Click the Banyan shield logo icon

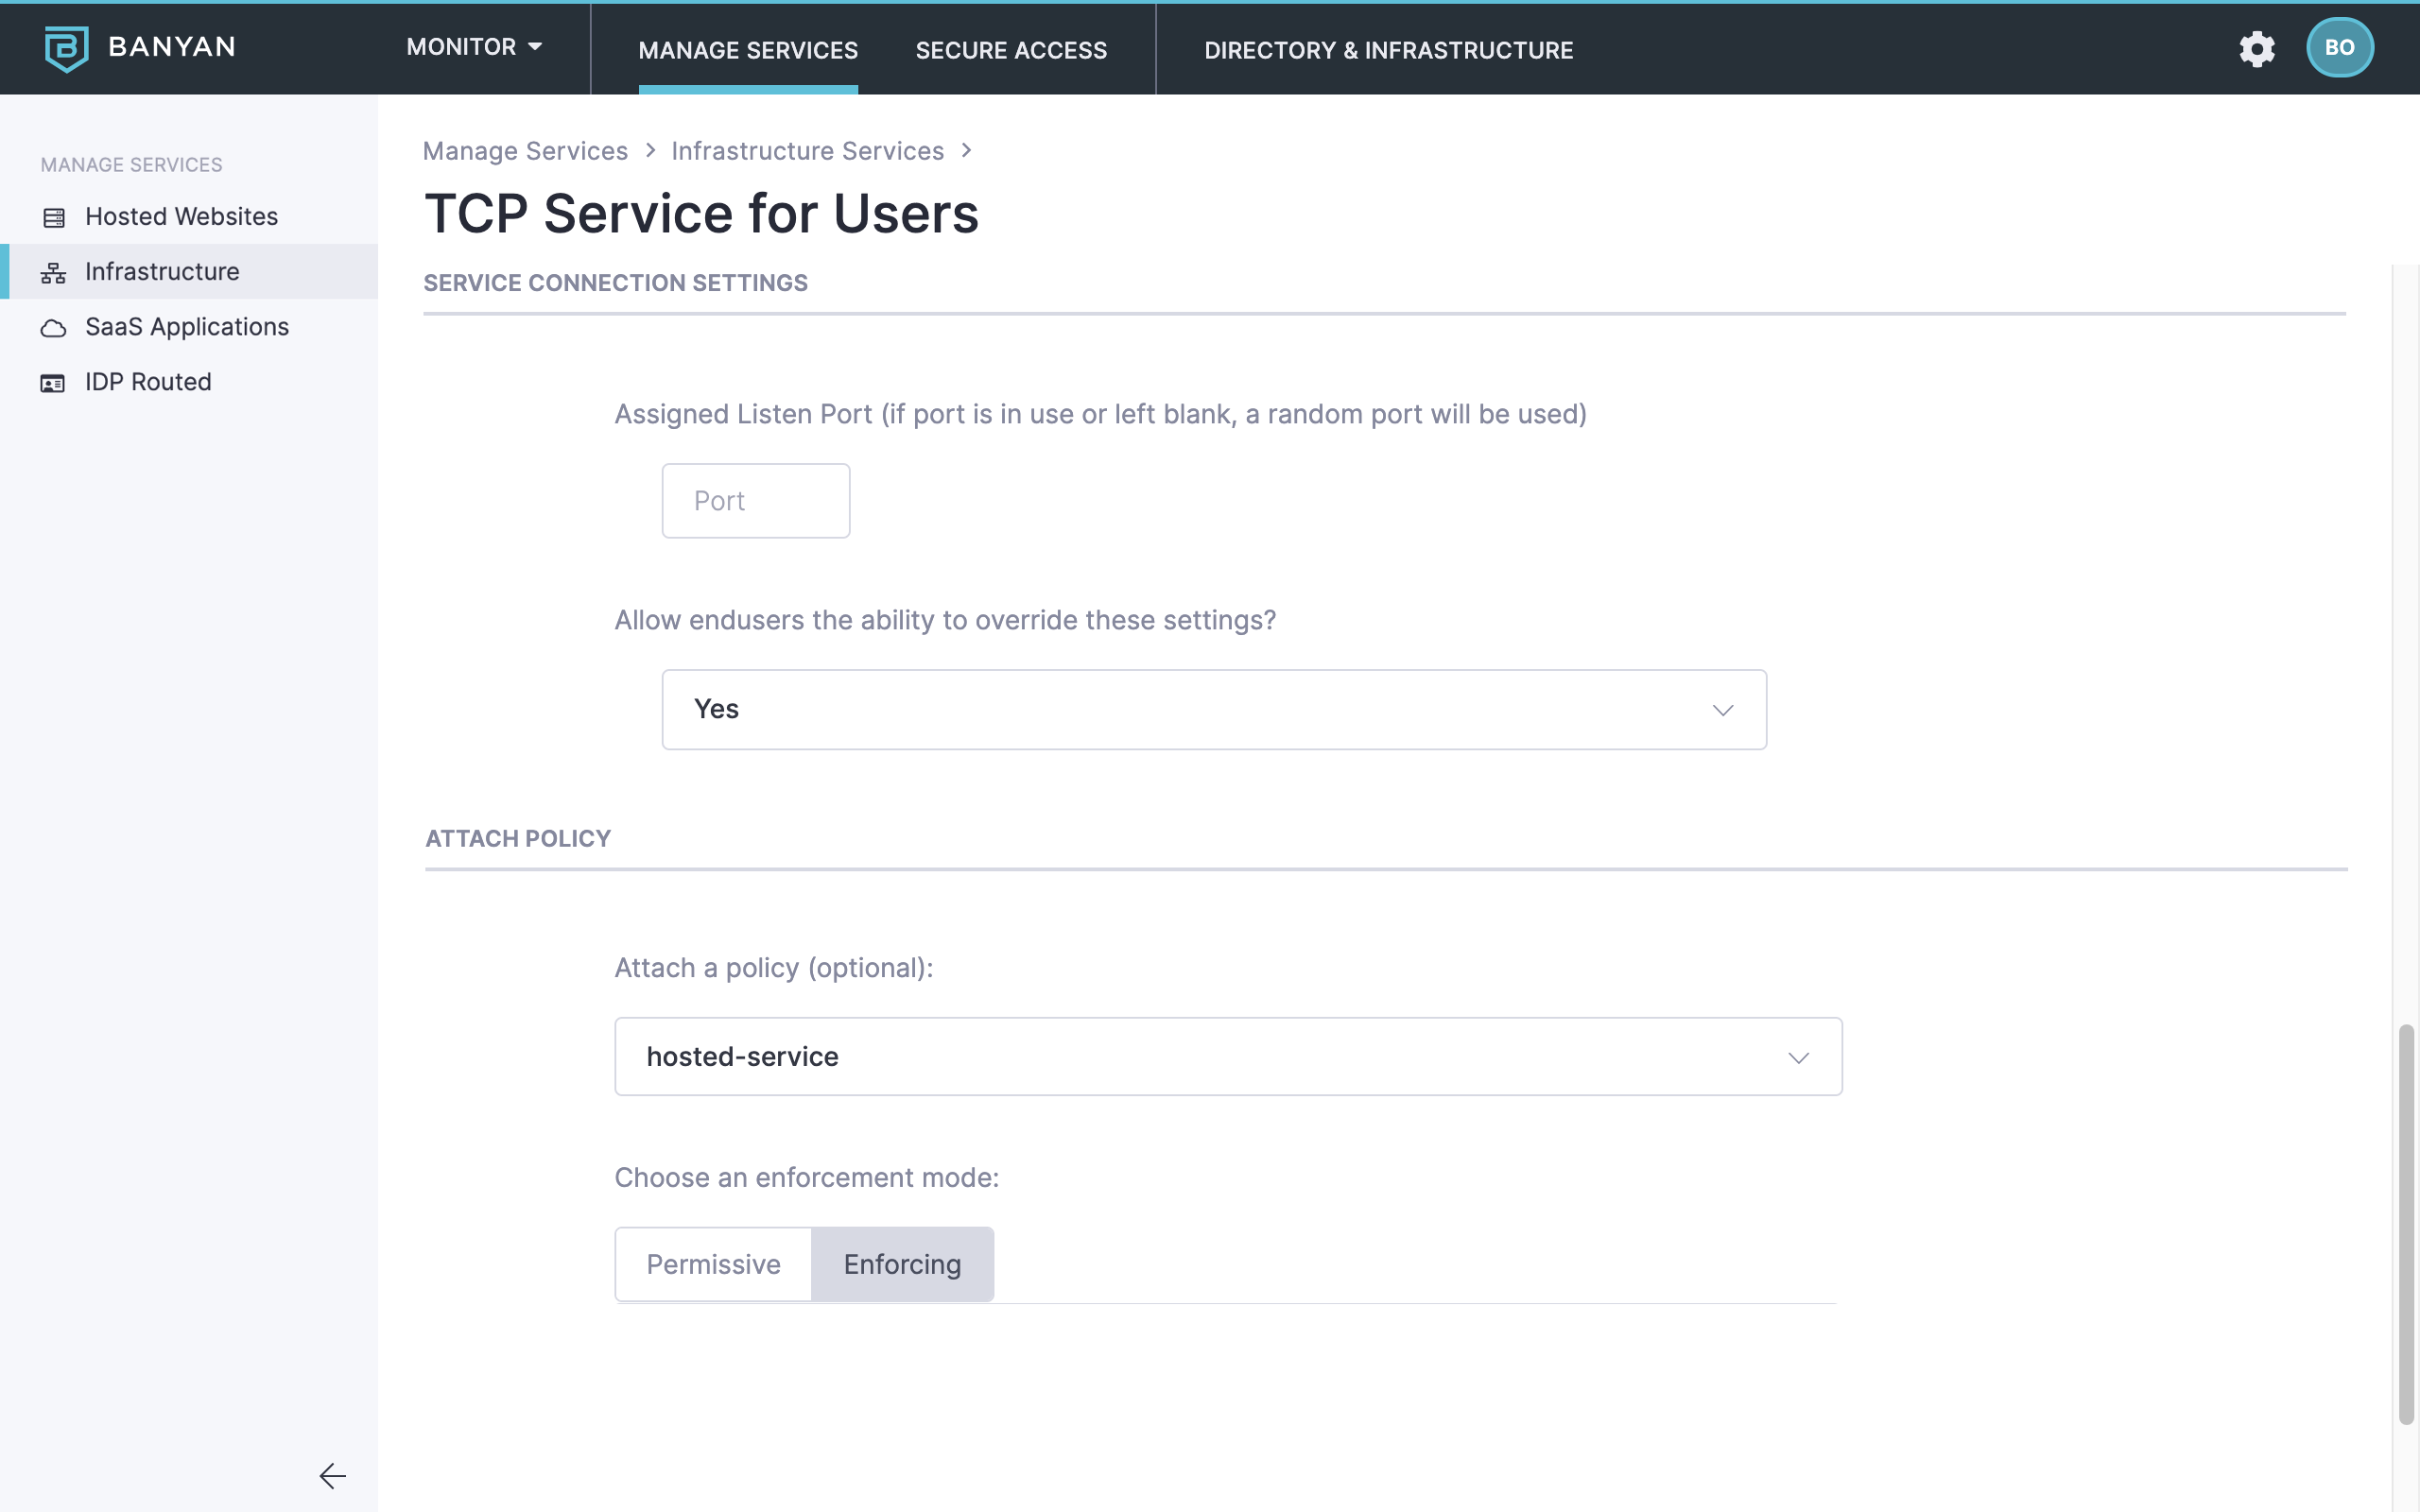pos(66,48)
